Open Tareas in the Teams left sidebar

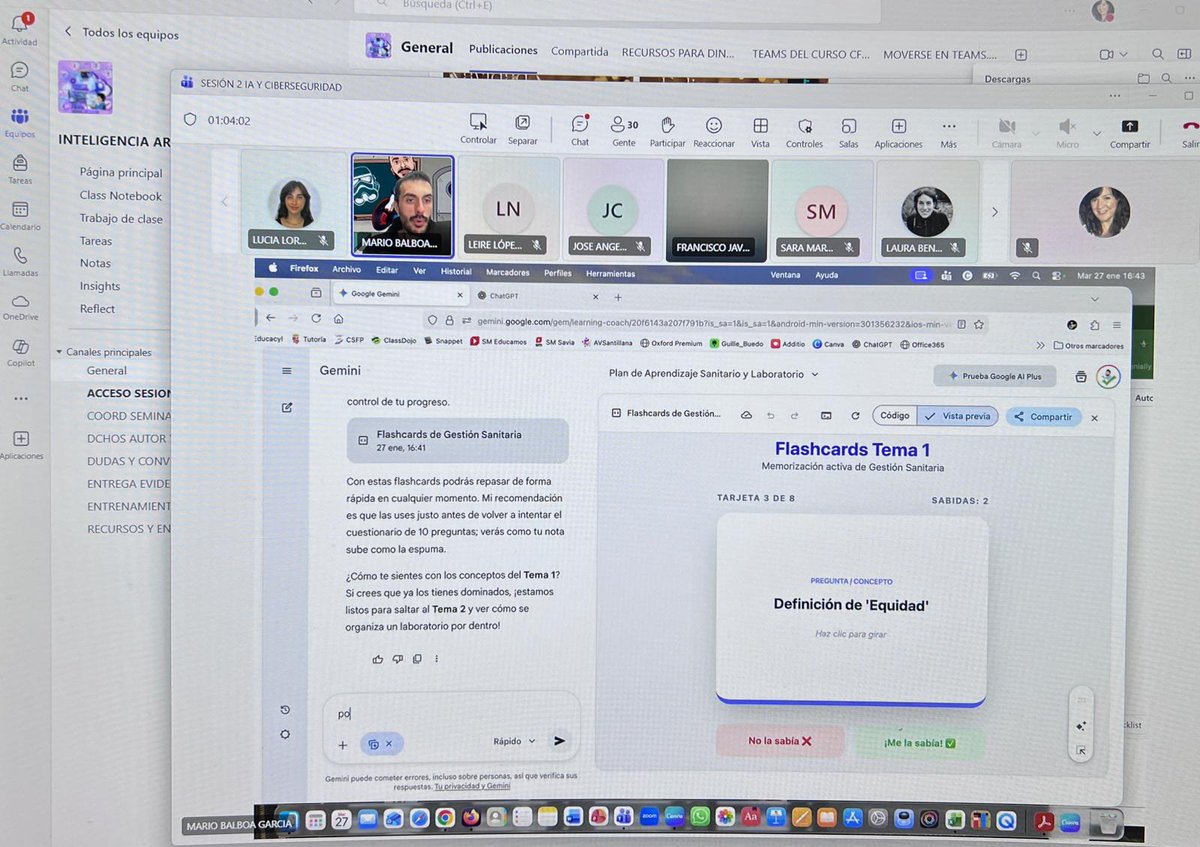click(x=19, y=168)
